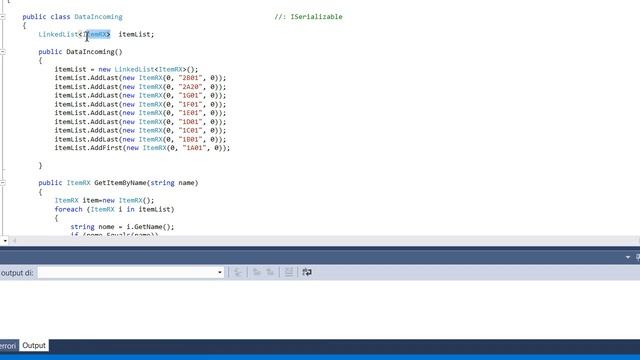Click the "2A20" string literal
The width and height of the screenshot is (640, 360).
(191, 87)
